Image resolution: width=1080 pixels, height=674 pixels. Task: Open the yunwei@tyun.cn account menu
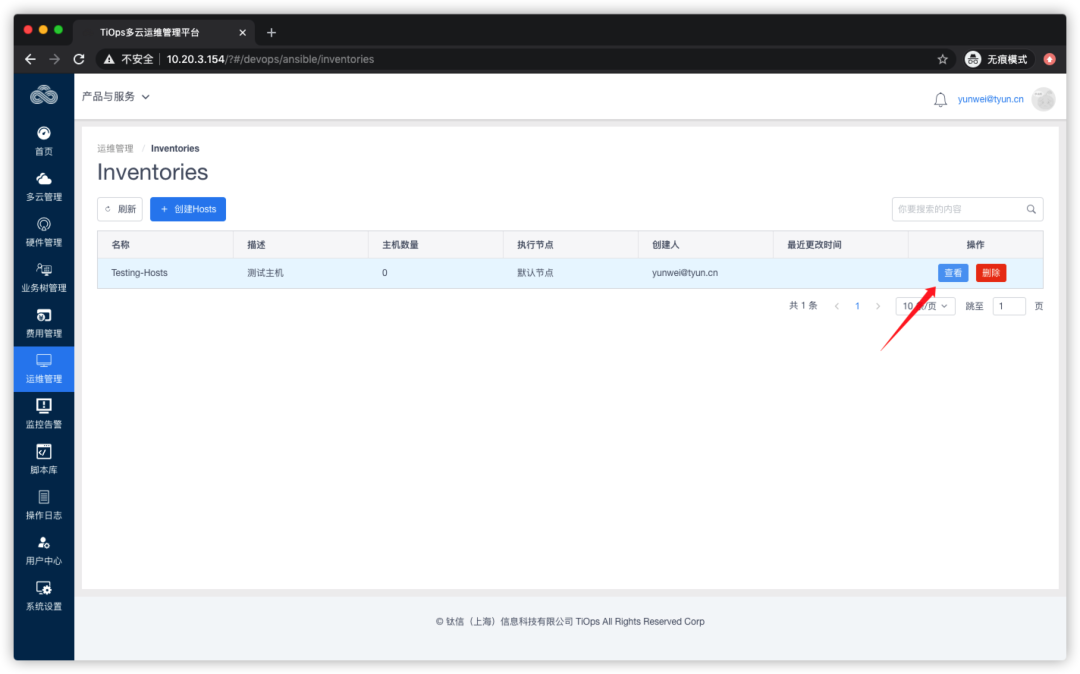coord(990,98)
